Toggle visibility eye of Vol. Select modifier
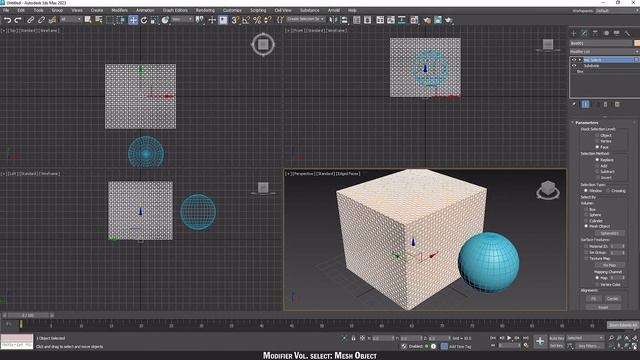 tap(573, 60)
